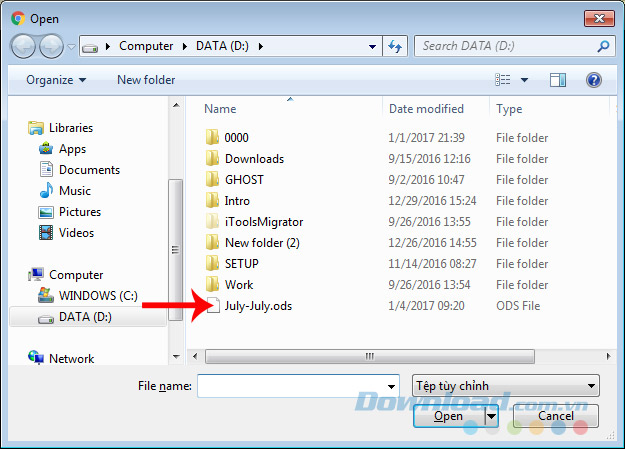The width and height of the screenshot is (625, 449).
Task: Select DATA (D:) in the address breadcrumb
Action: click(x=222, y=46)
